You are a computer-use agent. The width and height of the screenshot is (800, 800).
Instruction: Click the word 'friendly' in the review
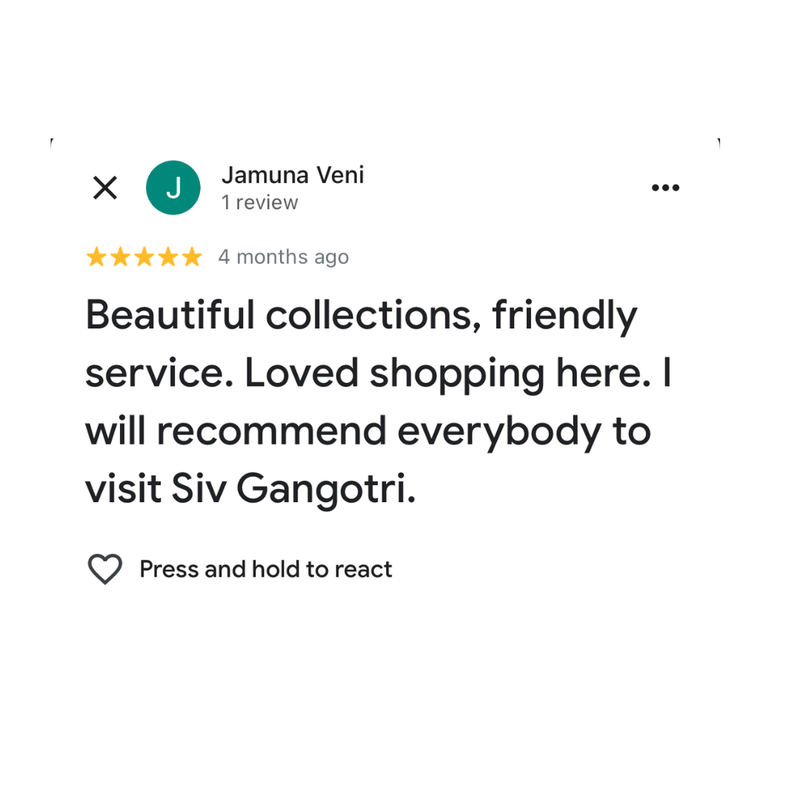pyautogui.click(x=565, y=316)
